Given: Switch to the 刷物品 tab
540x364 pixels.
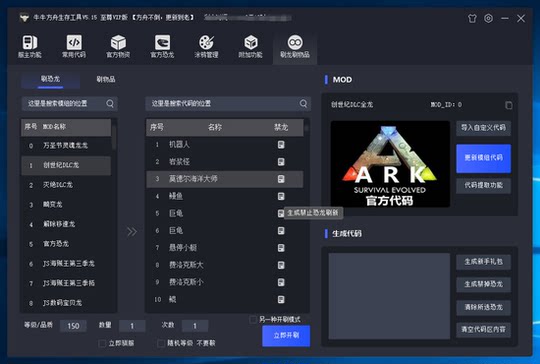Looking at the screenshot, I should pyautogui.click(x=106, y=79).
